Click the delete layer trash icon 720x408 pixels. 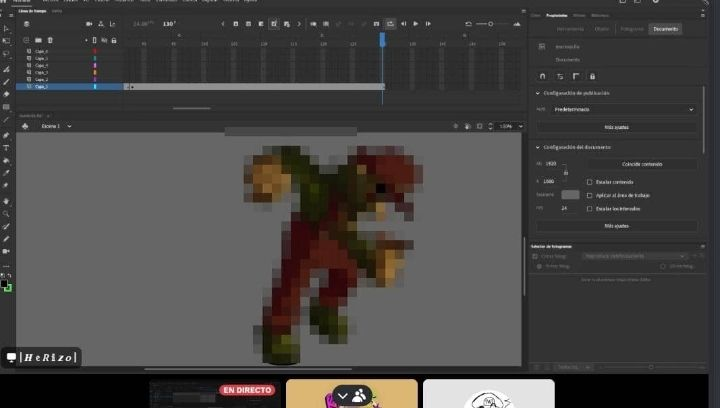(50, 40)
